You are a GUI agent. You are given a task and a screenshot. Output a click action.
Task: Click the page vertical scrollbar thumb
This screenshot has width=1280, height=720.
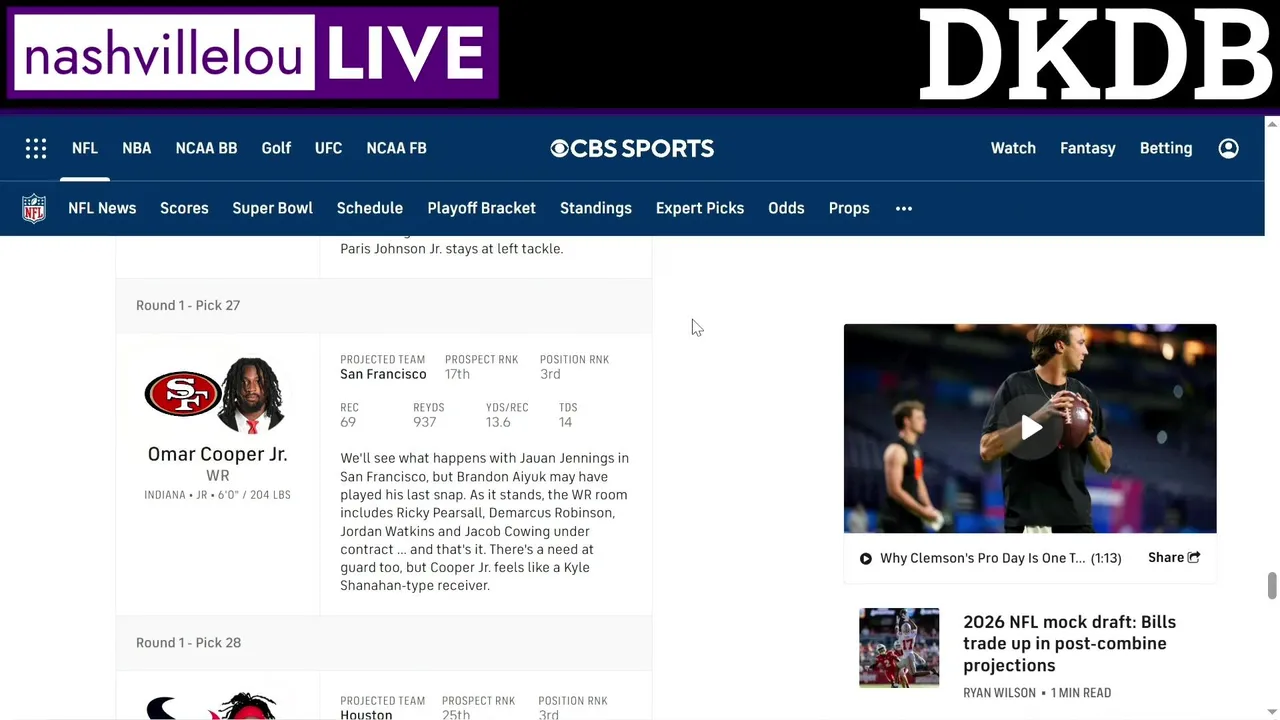pyautogui.click(x=1272, y=586)
